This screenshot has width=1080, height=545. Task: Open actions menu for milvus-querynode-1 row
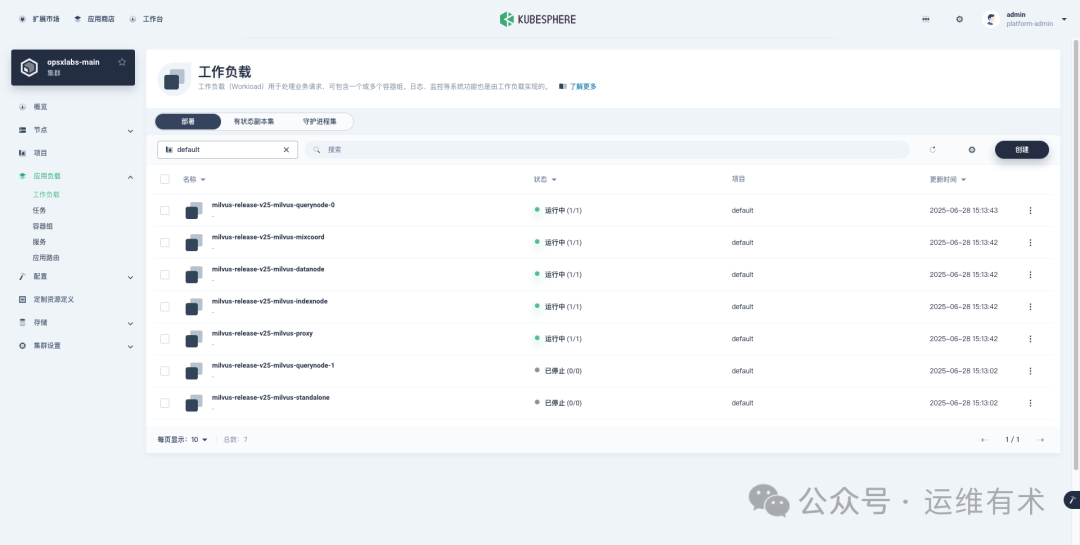[x=1030, y=371]
